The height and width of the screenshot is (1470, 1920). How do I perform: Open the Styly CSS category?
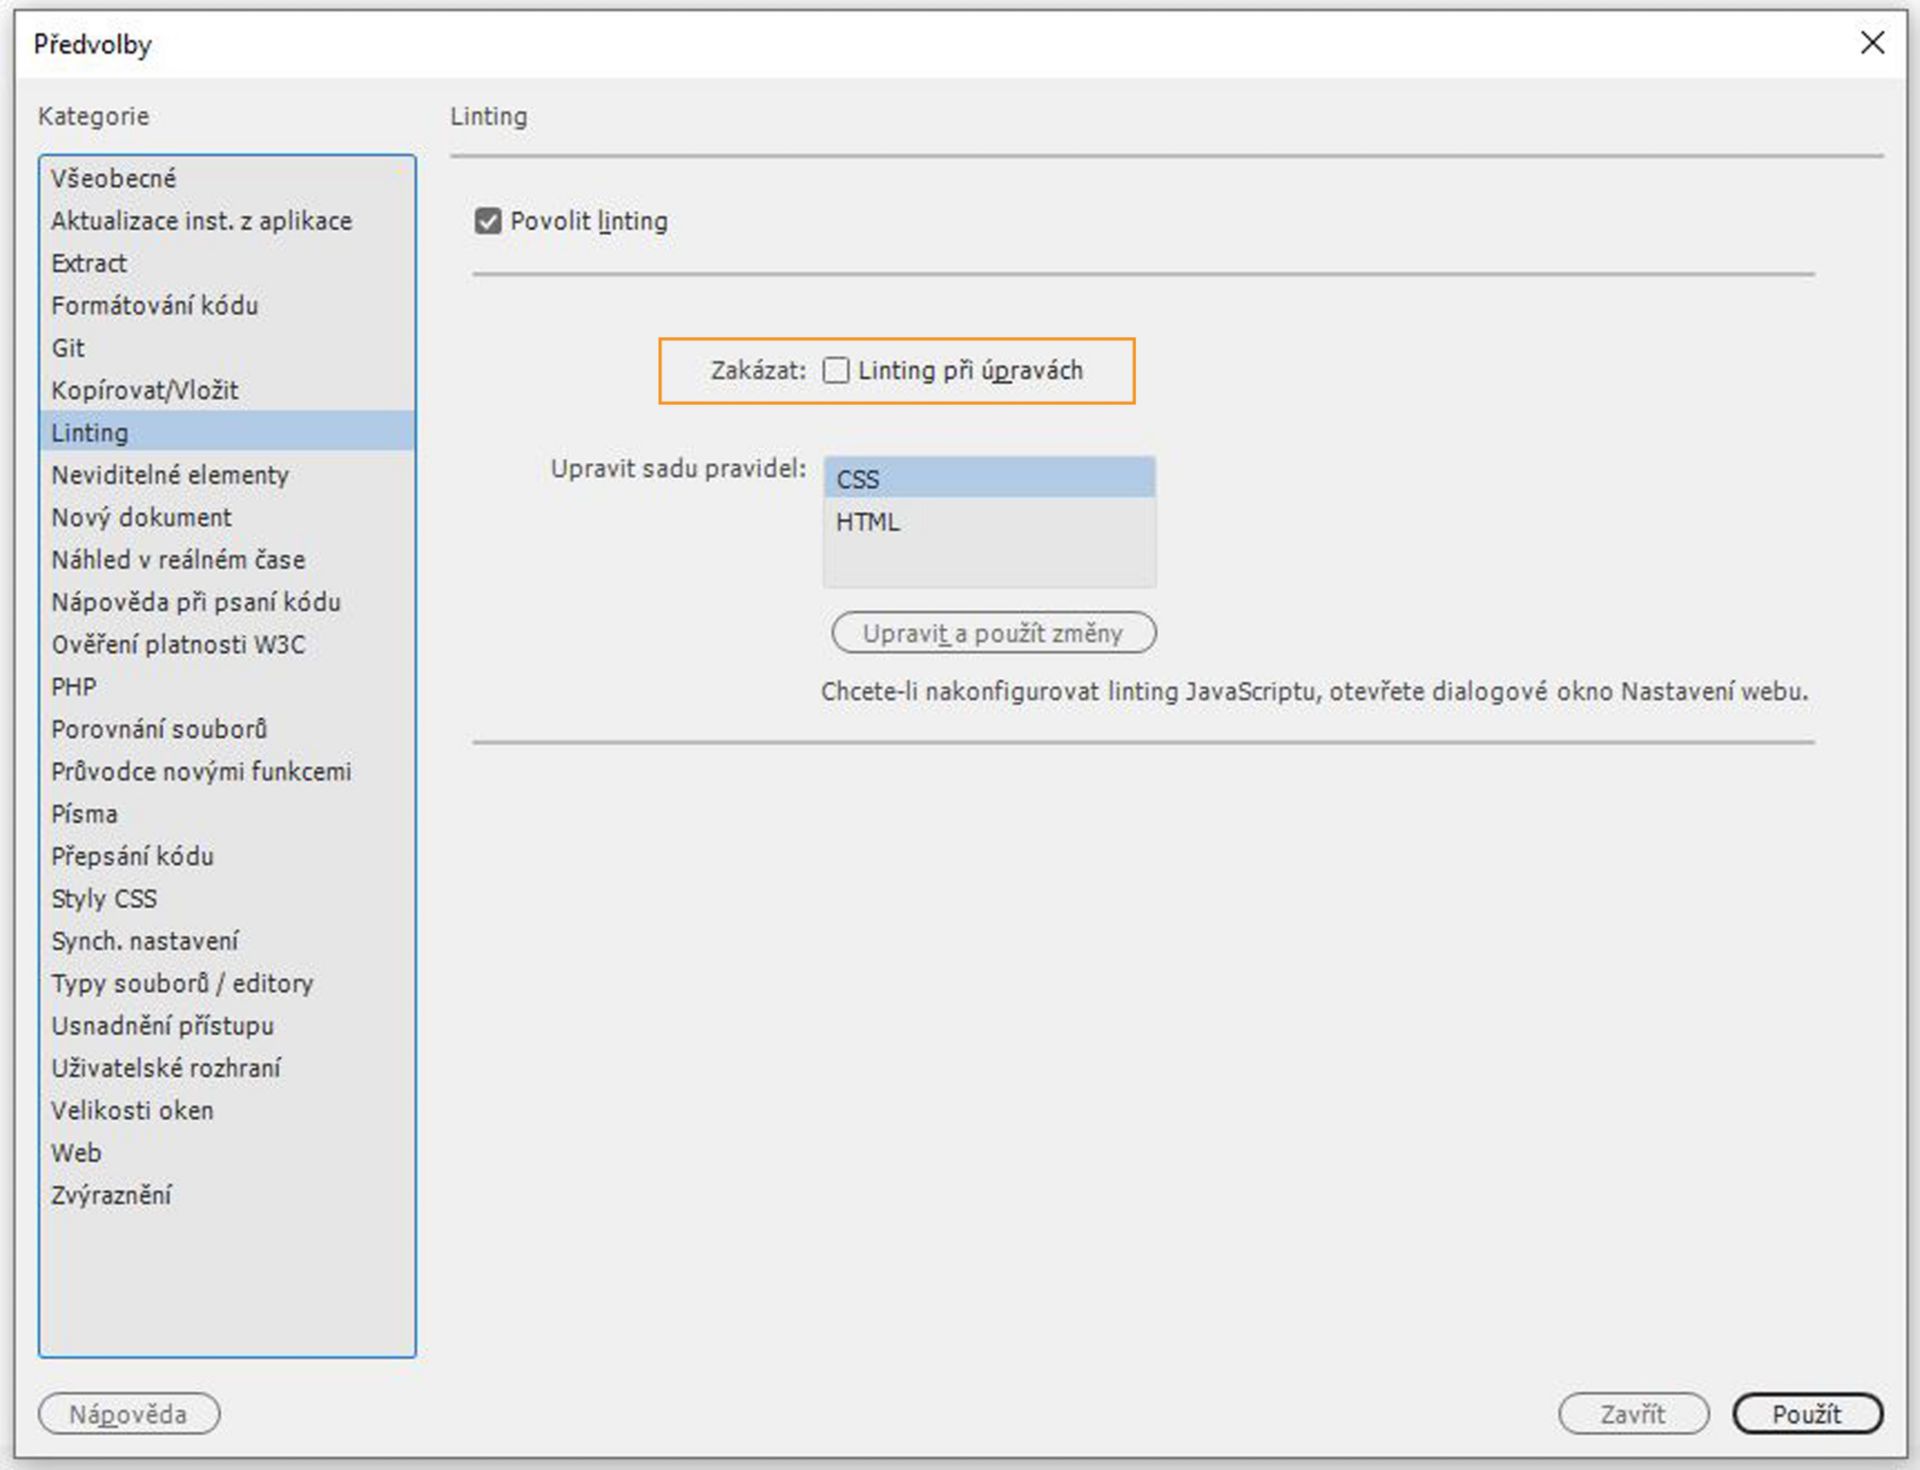(x=104, y=899)
